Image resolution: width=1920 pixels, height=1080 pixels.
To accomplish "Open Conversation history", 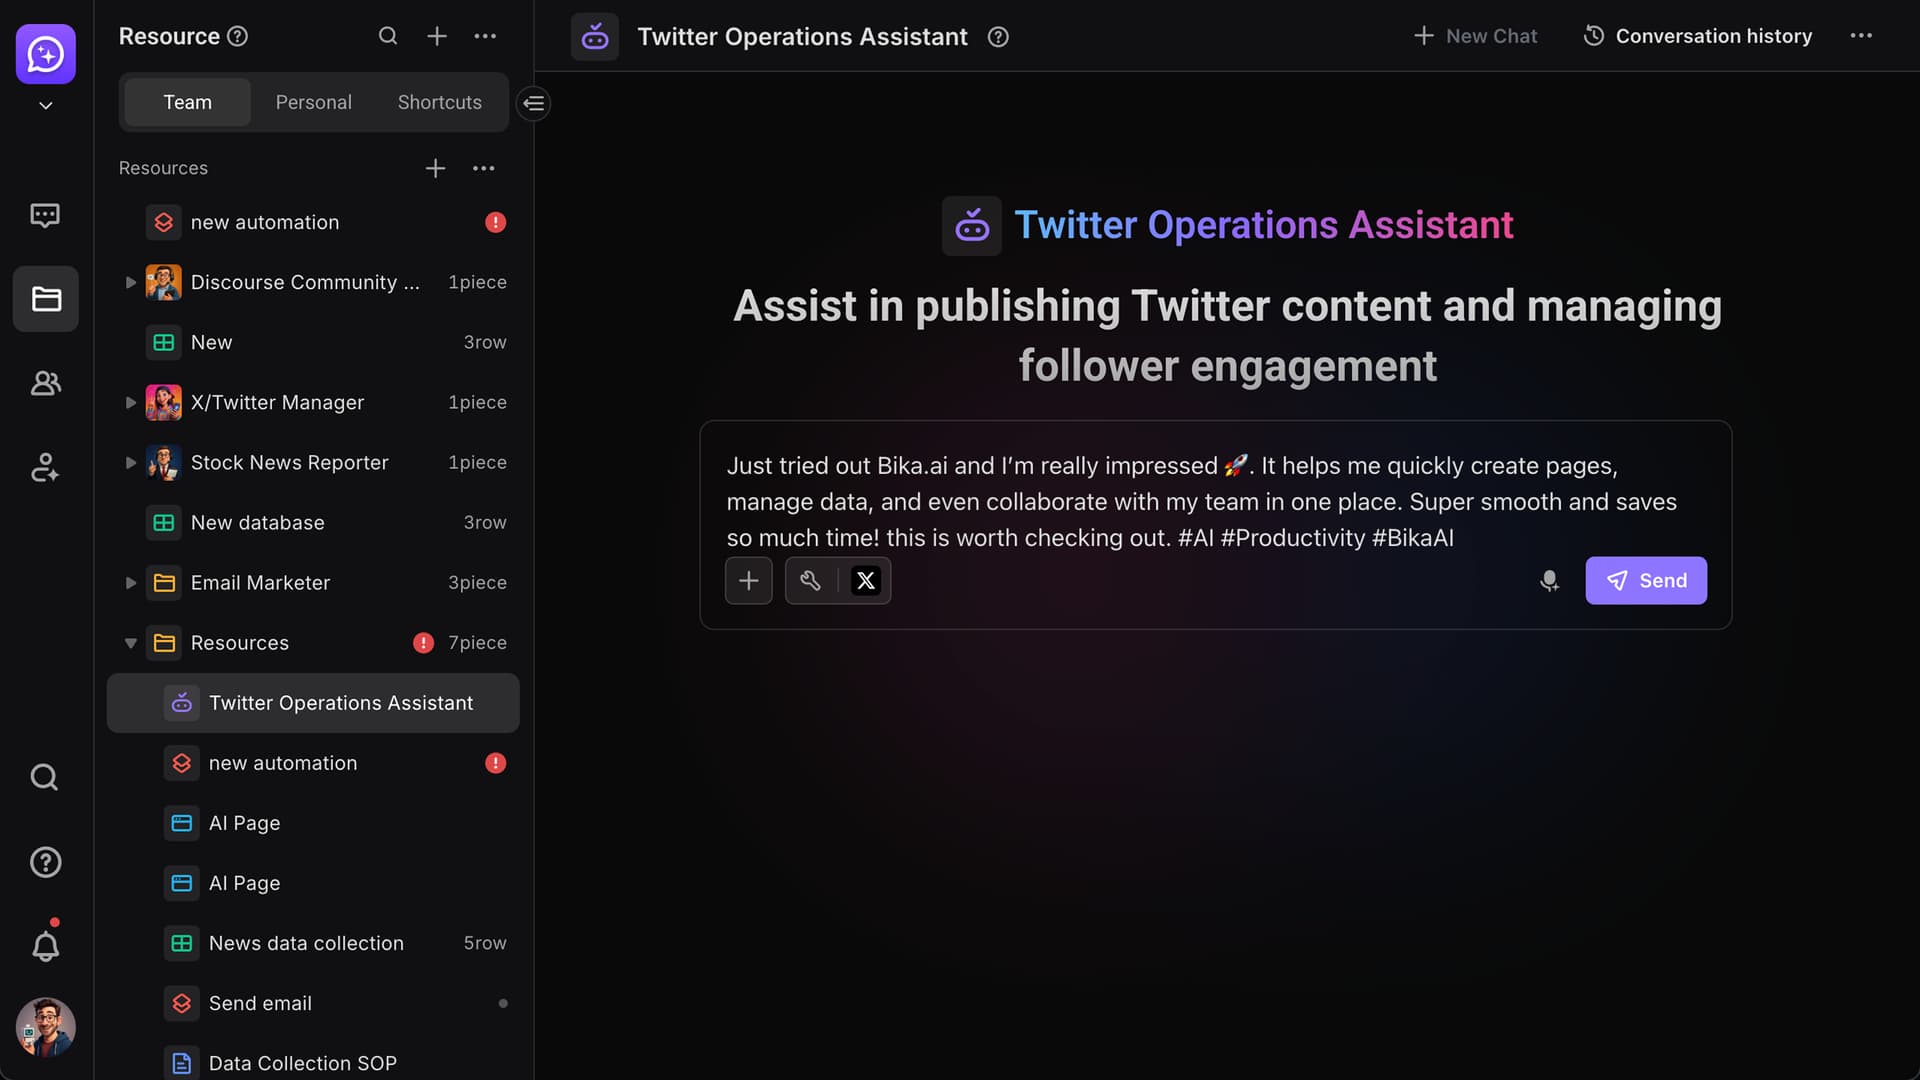I will pyautogui.click(x=1698, y=36).
